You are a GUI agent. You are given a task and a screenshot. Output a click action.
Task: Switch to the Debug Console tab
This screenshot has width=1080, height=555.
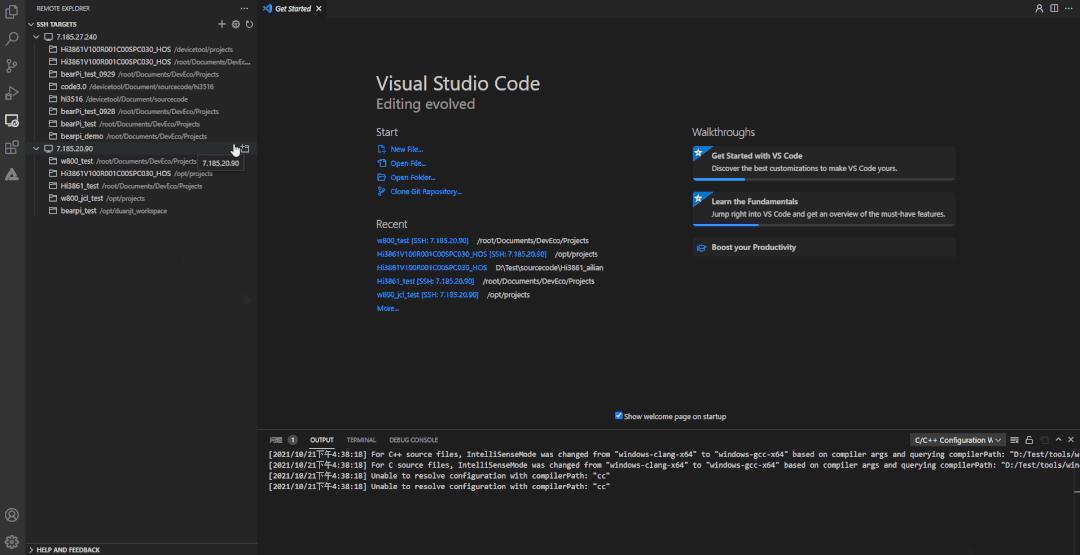[413, 440]
